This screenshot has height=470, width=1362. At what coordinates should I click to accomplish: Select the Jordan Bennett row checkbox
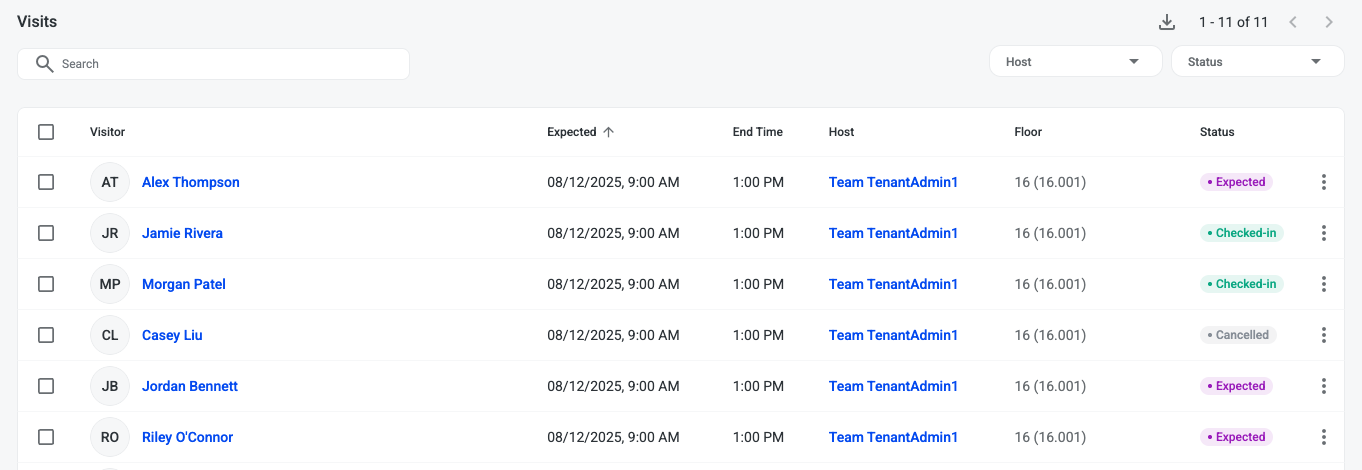click(46, 386)
